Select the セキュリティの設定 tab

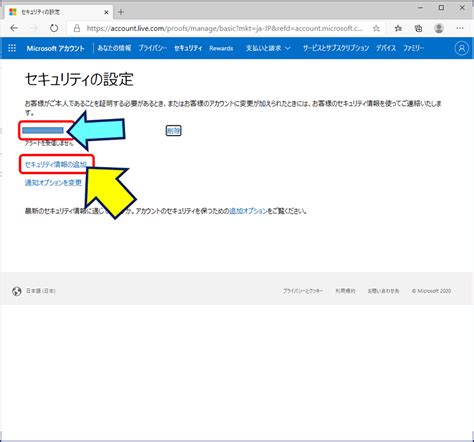tap(59, 12)
